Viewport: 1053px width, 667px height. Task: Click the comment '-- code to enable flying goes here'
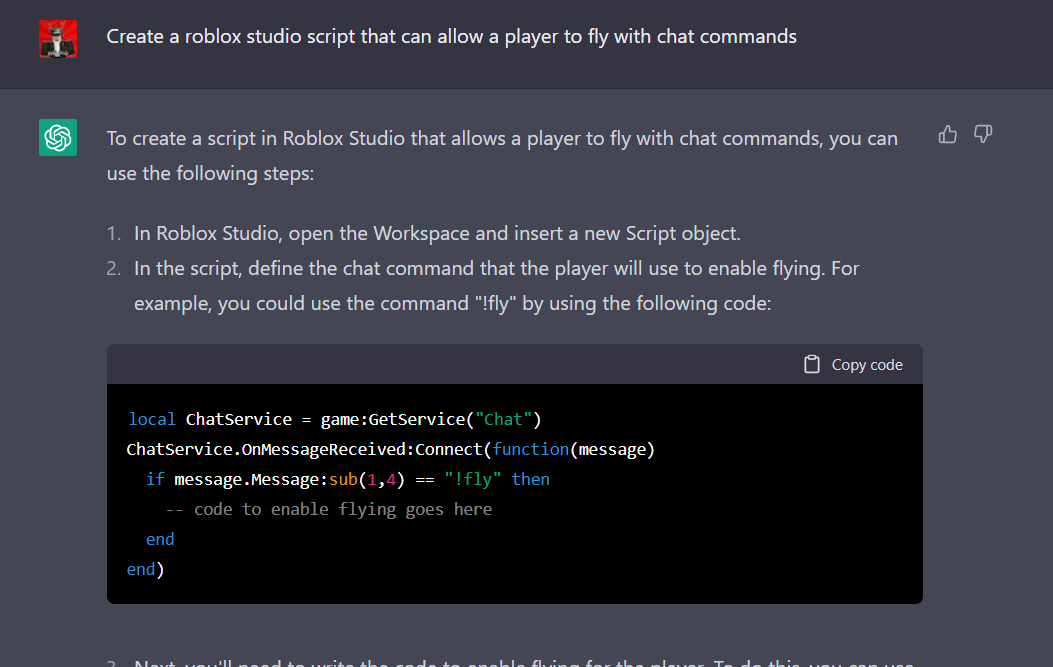329,509
